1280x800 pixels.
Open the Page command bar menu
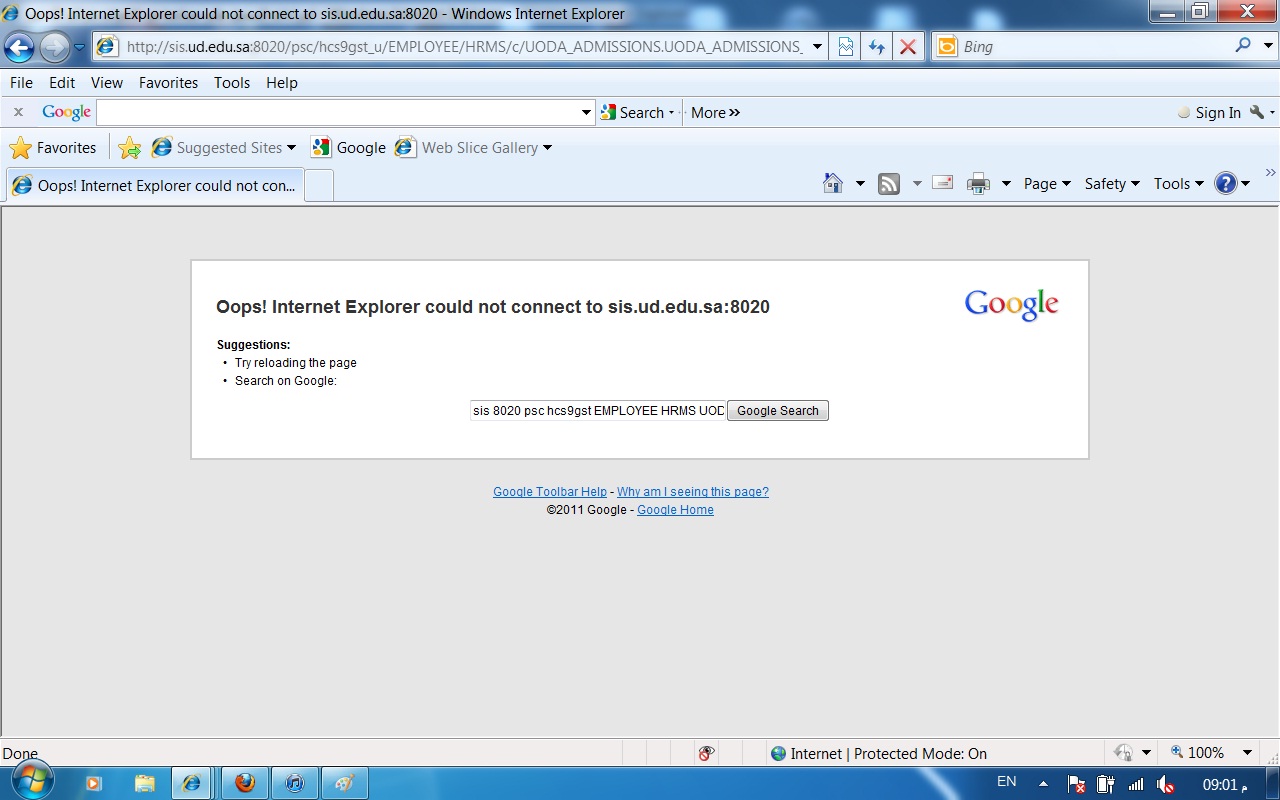[1047, 184]
